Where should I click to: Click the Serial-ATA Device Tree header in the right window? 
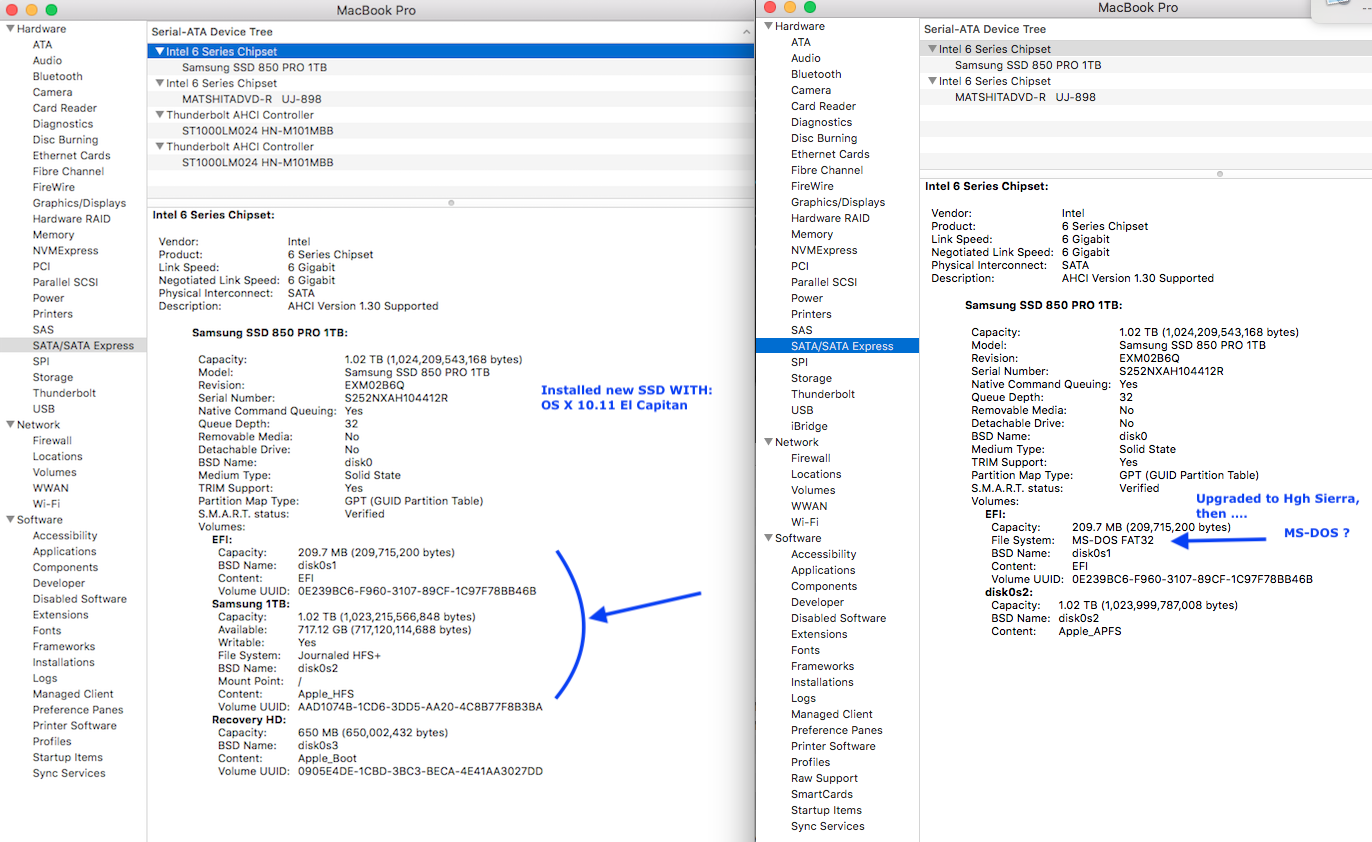pos(985,30)
